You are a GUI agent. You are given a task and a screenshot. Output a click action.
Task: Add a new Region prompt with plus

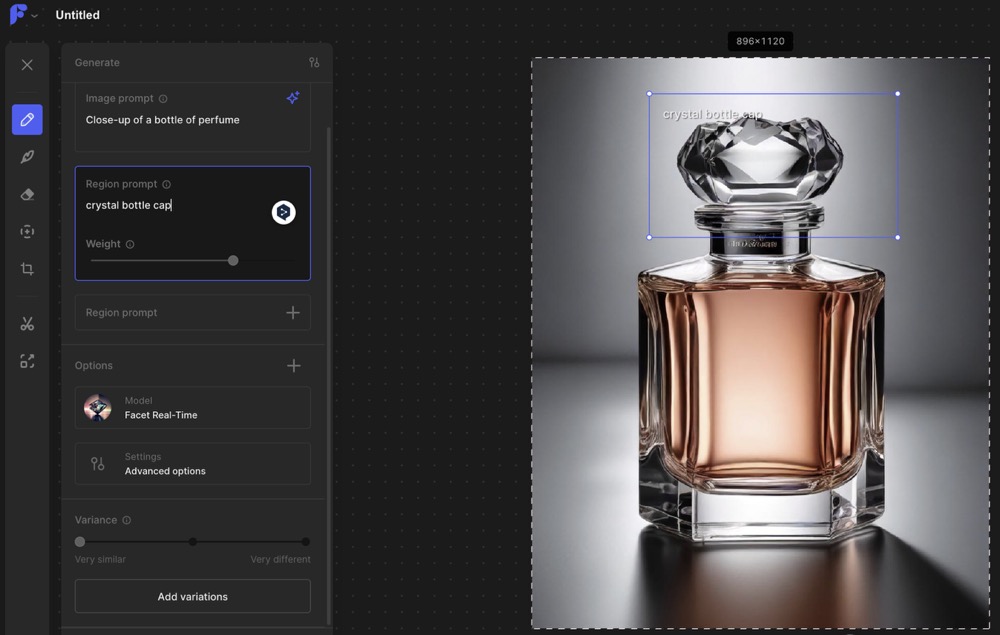tap(292, 313)
